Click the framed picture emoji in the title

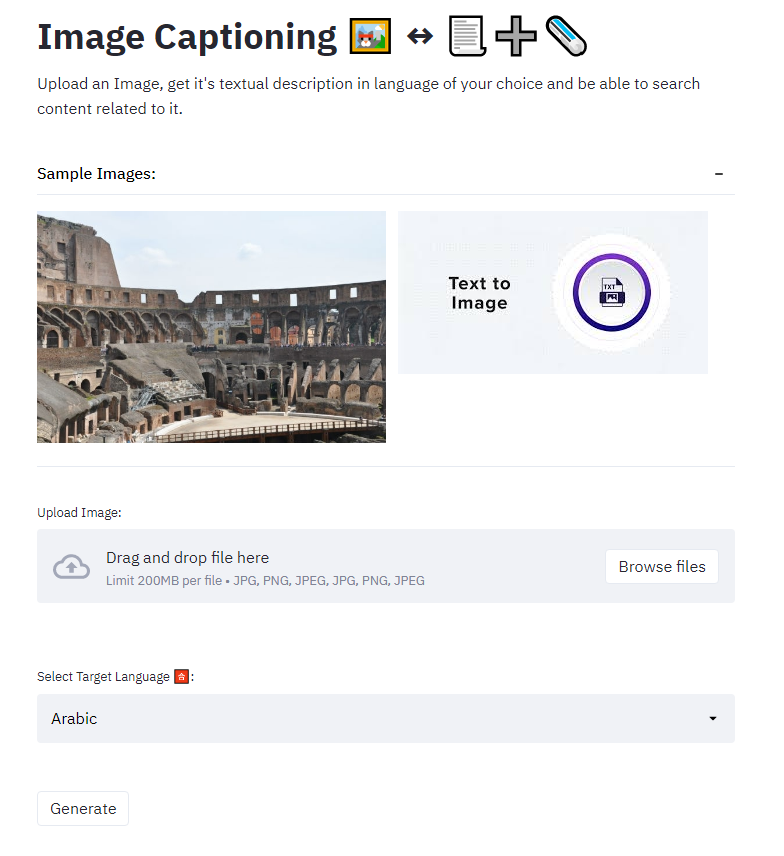click(370, 37)
